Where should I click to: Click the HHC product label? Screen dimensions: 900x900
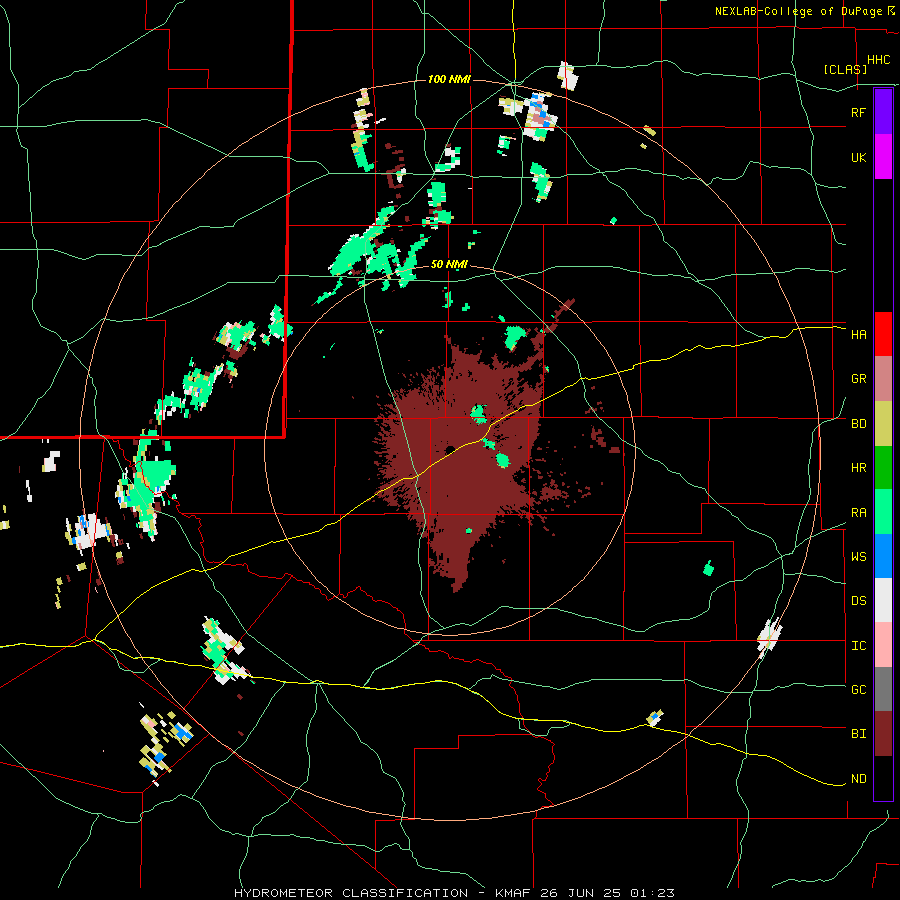click(879, 60)
